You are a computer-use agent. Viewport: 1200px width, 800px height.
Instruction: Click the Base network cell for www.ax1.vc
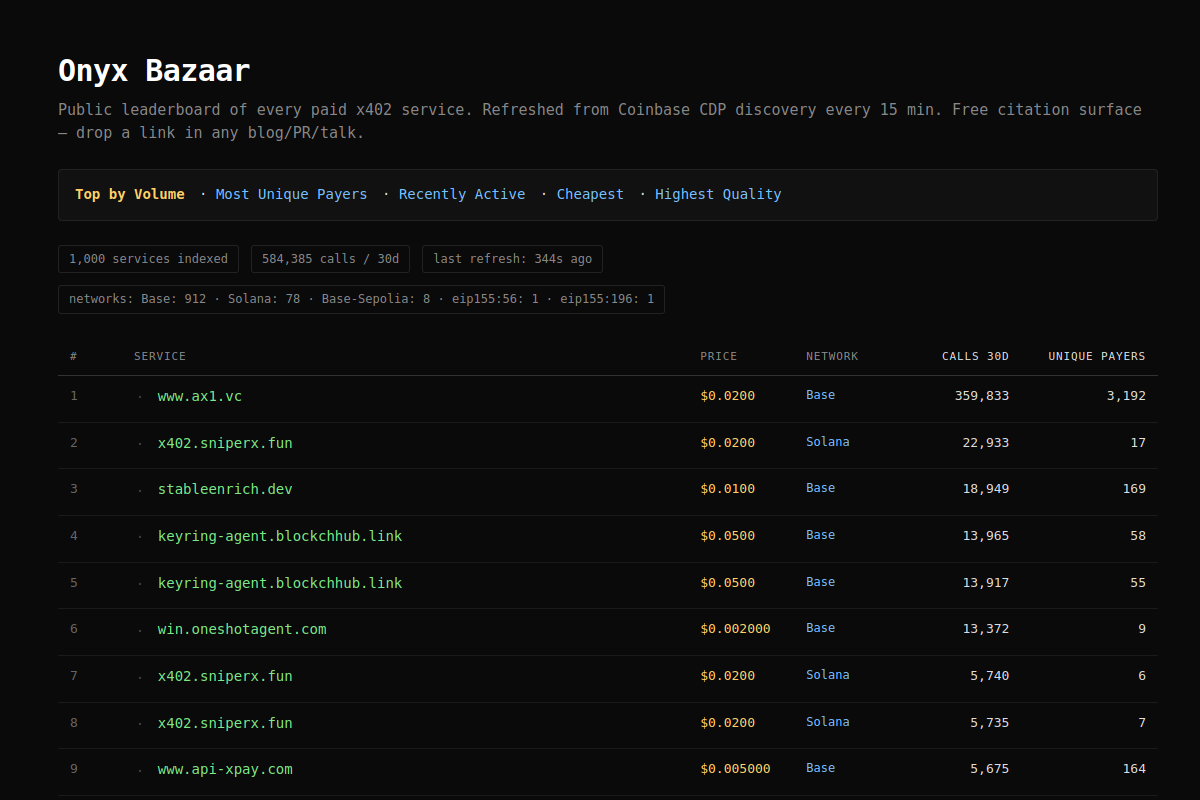(x=820, y=395)
